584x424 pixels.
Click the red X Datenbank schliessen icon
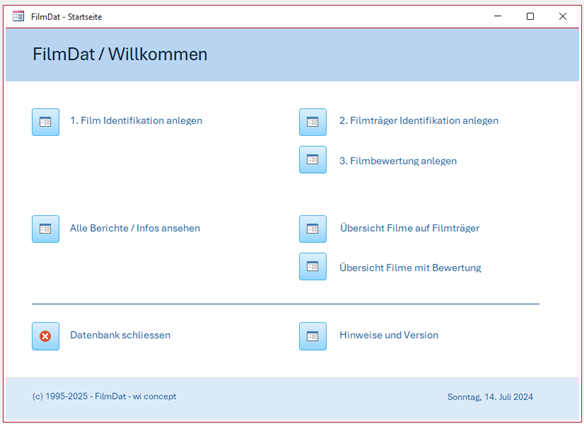click(45, 336)
